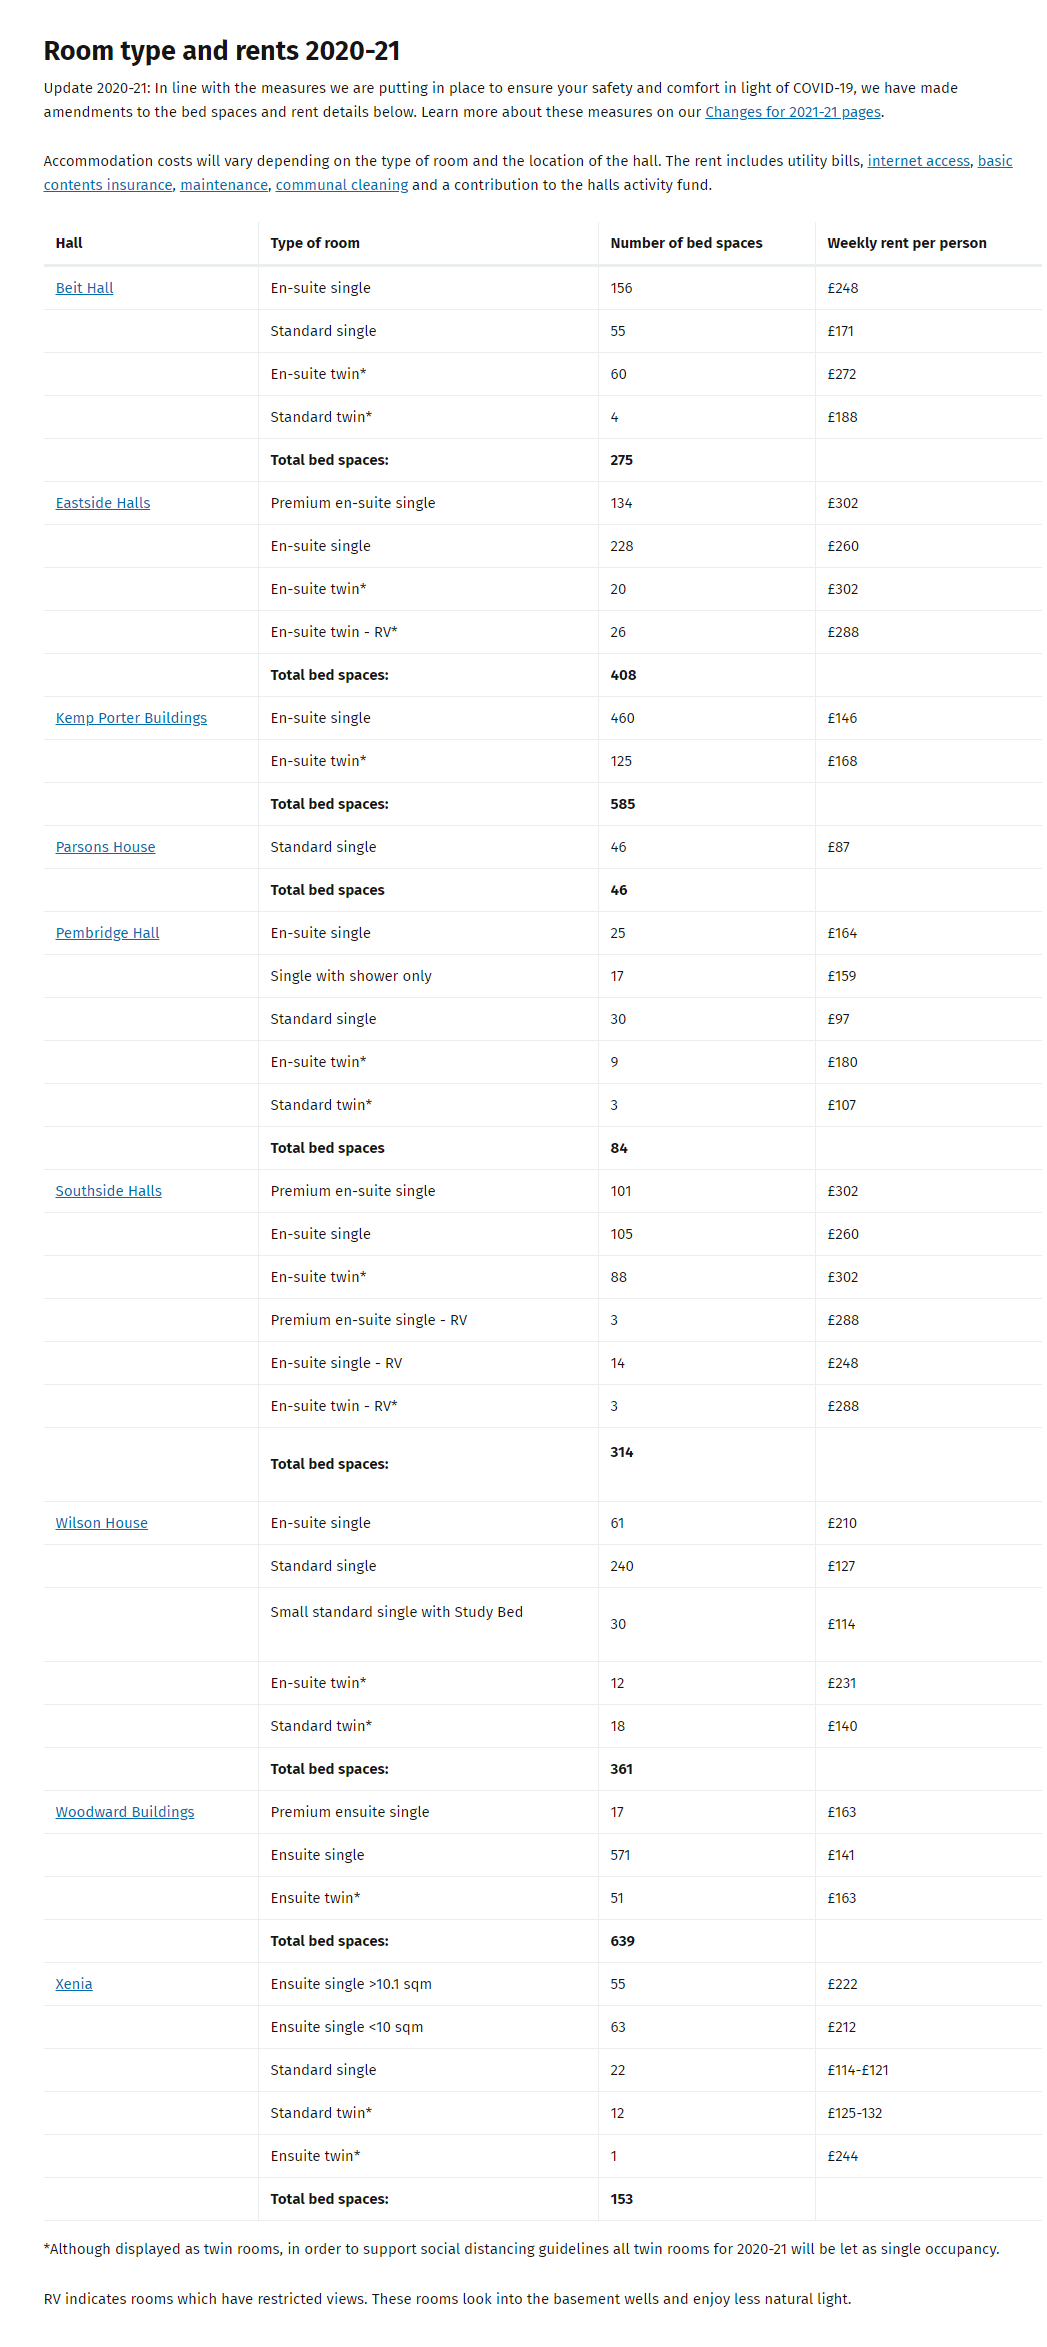Click the Weekly rent per person header

[906, 243]
